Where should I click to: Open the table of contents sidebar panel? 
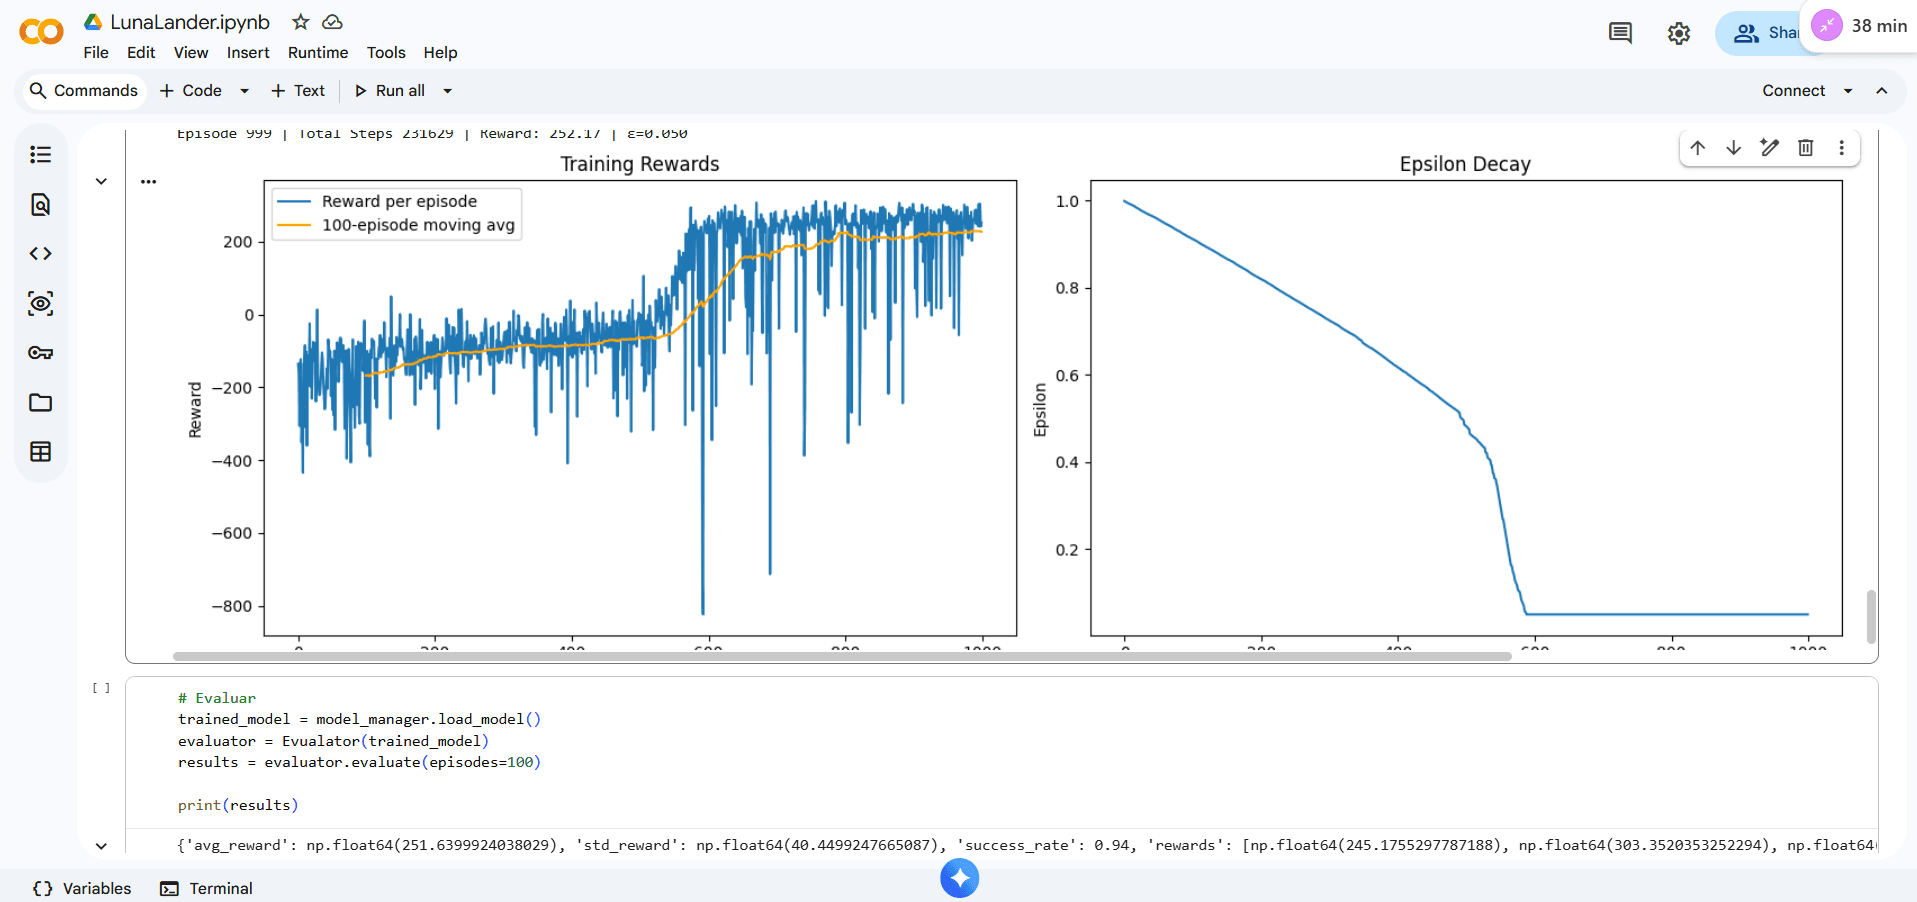[x=40, y=154]
